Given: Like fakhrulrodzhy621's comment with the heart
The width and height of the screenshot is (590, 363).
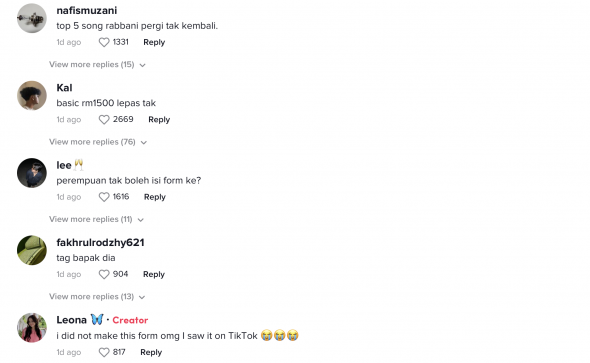Looking at the screenshot, I should click(104, 274).
